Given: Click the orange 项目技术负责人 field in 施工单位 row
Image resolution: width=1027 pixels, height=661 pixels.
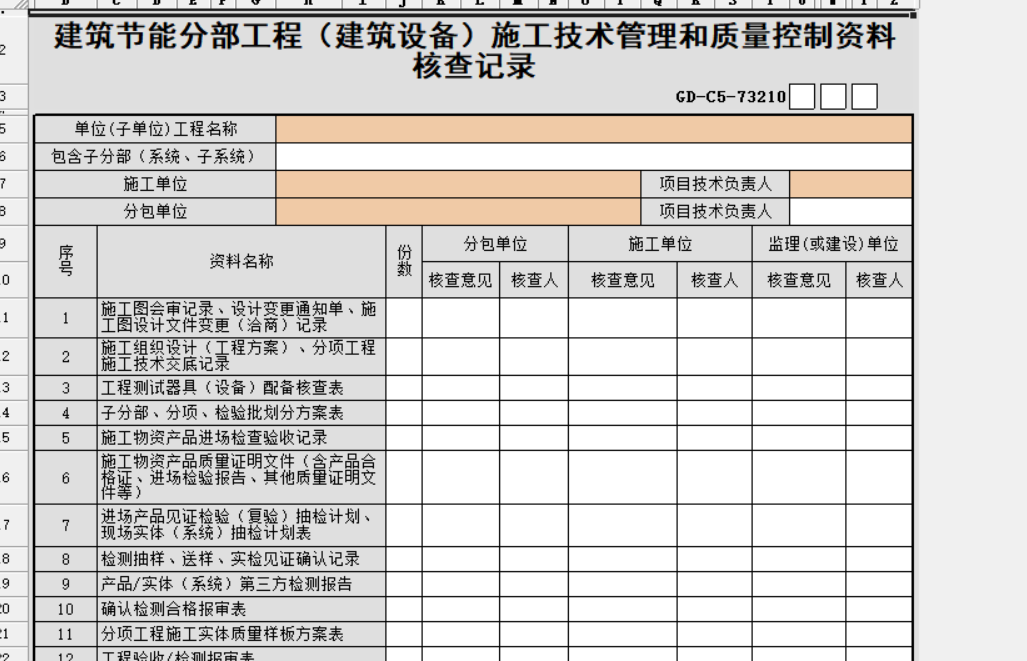Looking at the screenshot, I should [851, 184].
